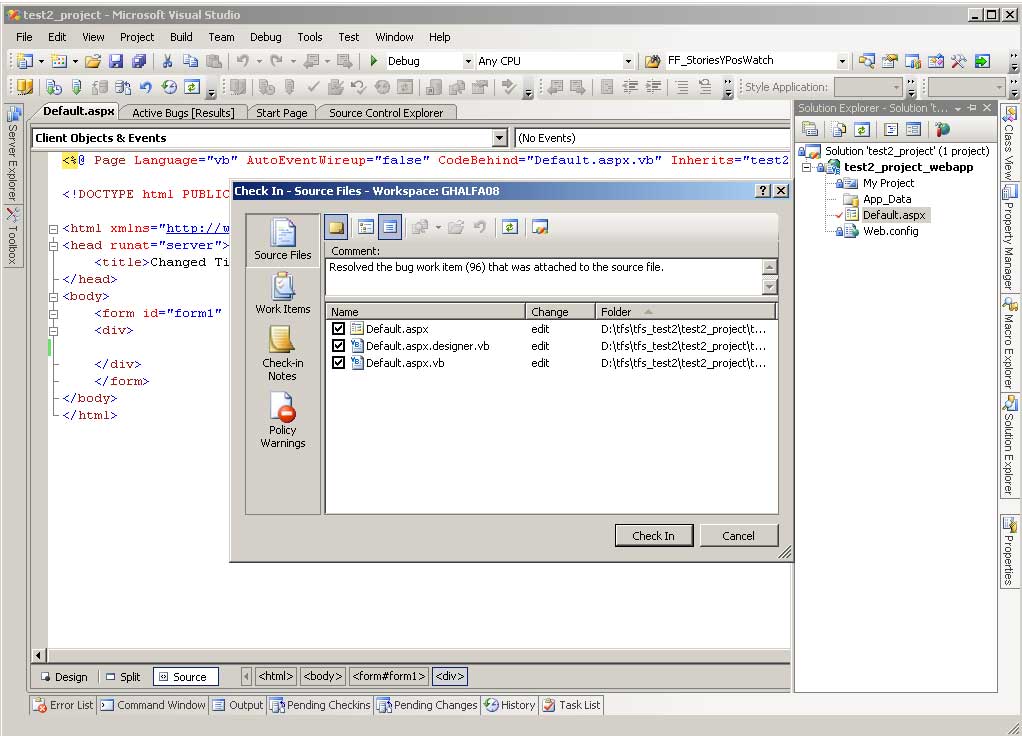Screen dimensions: 1022x736
Task: Open the Pending Changes bottom panel tab
Action: [427, 705]
